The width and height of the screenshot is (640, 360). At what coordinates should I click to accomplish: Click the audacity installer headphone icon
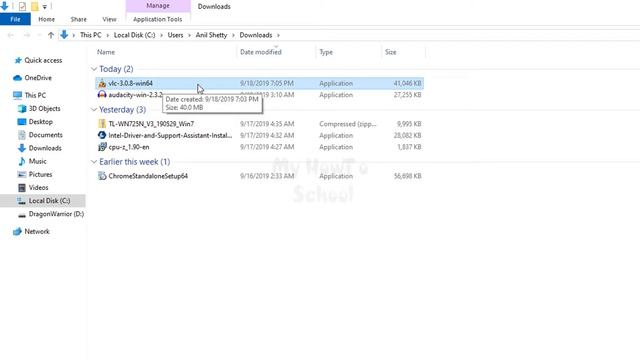[x=102, y=95]
